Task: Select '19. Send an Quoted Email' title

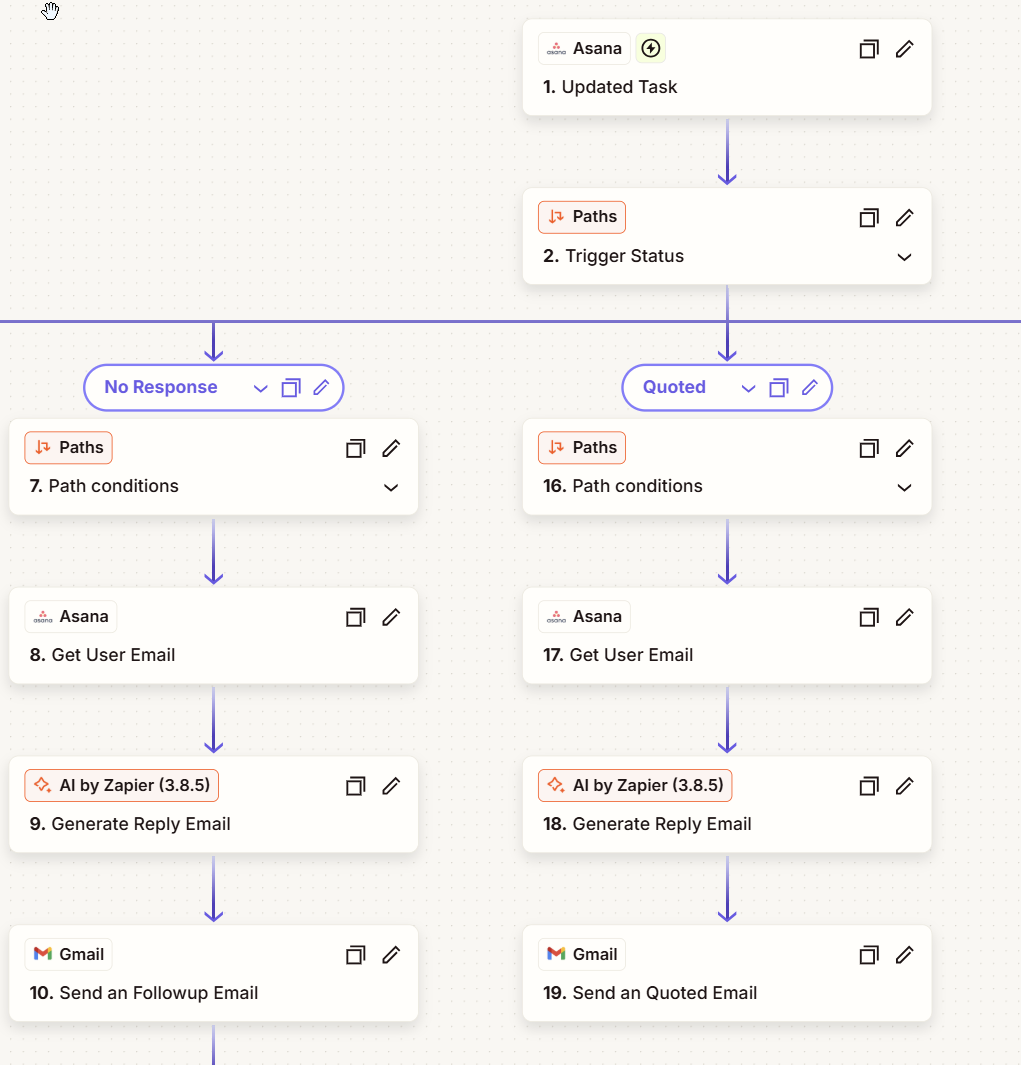Action: click(650, 994)
